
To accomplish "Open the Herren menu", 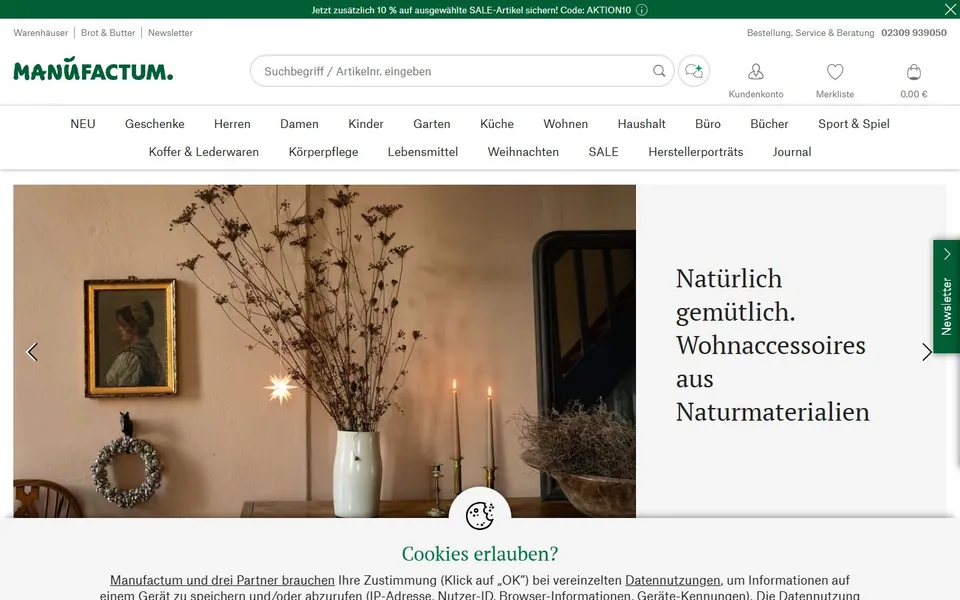I will click(232, 124).
